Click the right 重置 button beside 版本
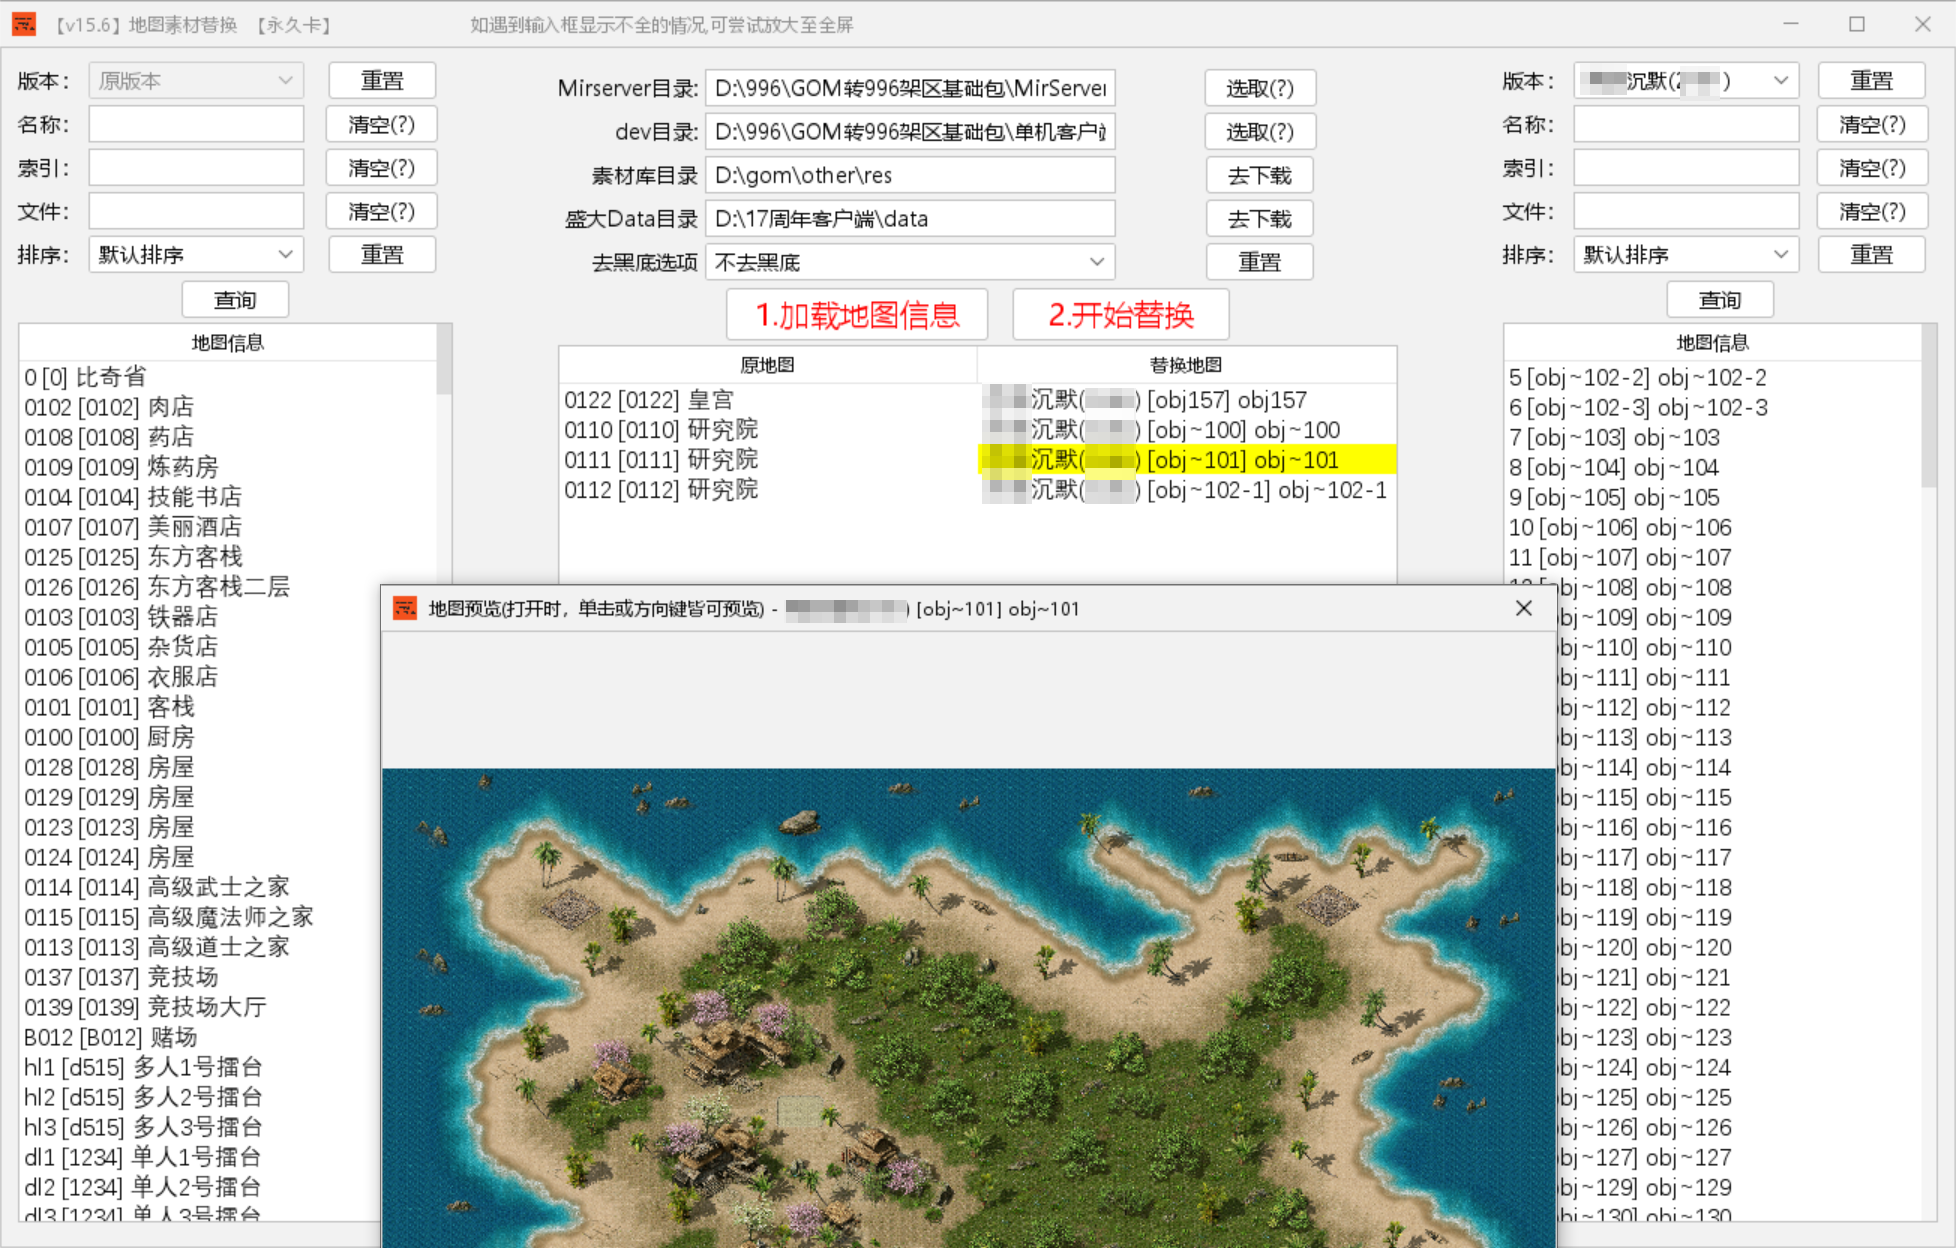Image resolution: width=1956 pixels, height=1248 pixels. click(x=1871, y=81)
